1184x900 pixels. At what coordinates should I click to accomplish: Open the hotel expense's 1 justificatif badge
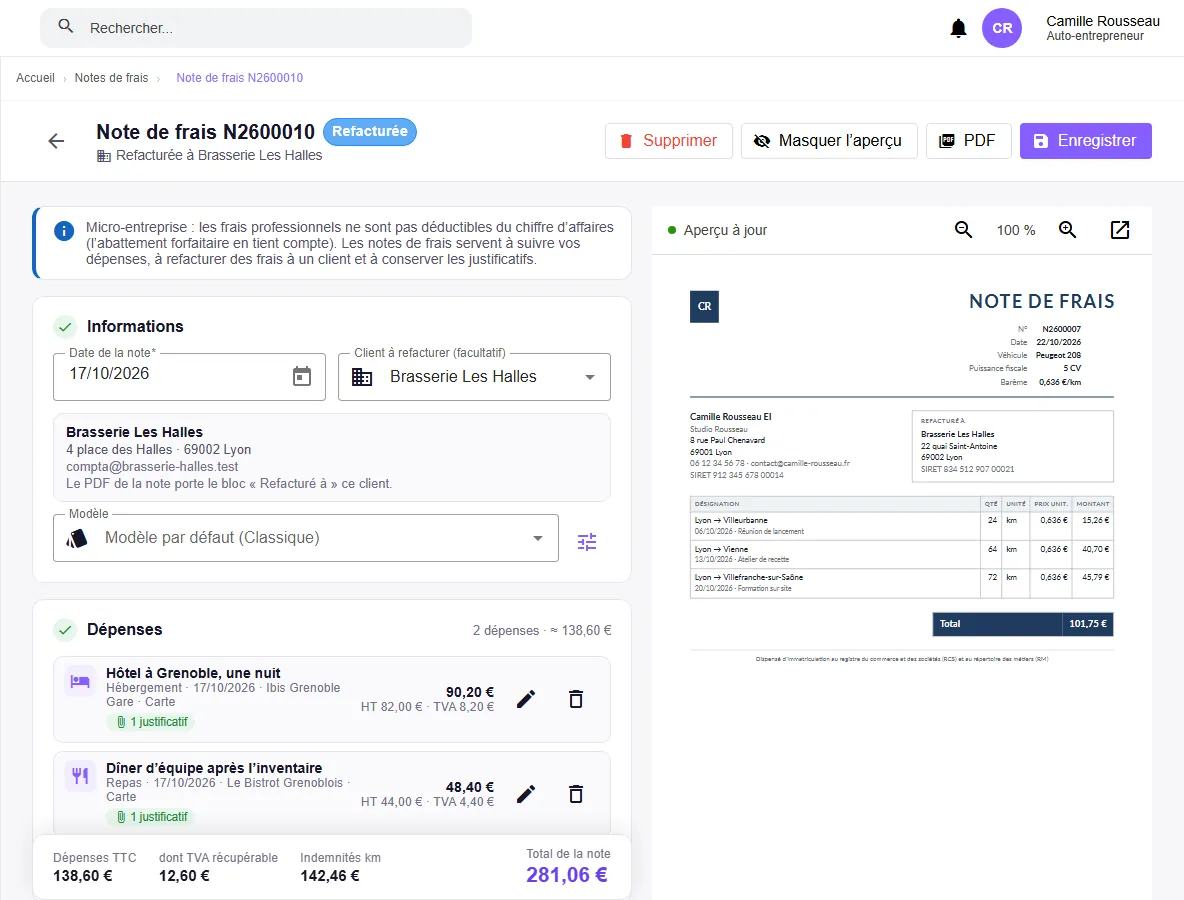152,722
